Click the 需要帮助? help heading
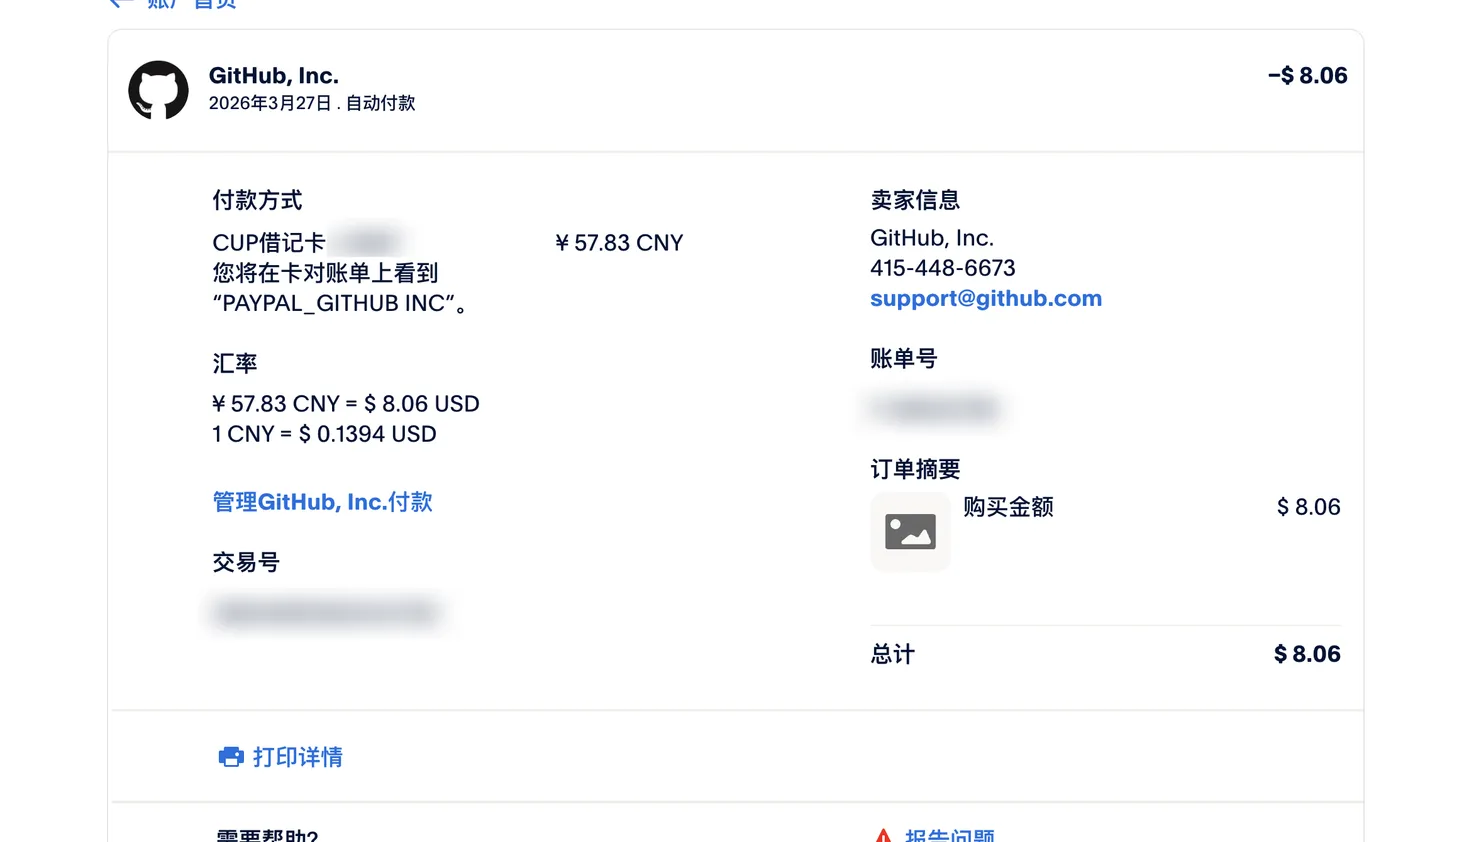The width and height of the screenshot is (1474, 842). click(x=267, y=835)
